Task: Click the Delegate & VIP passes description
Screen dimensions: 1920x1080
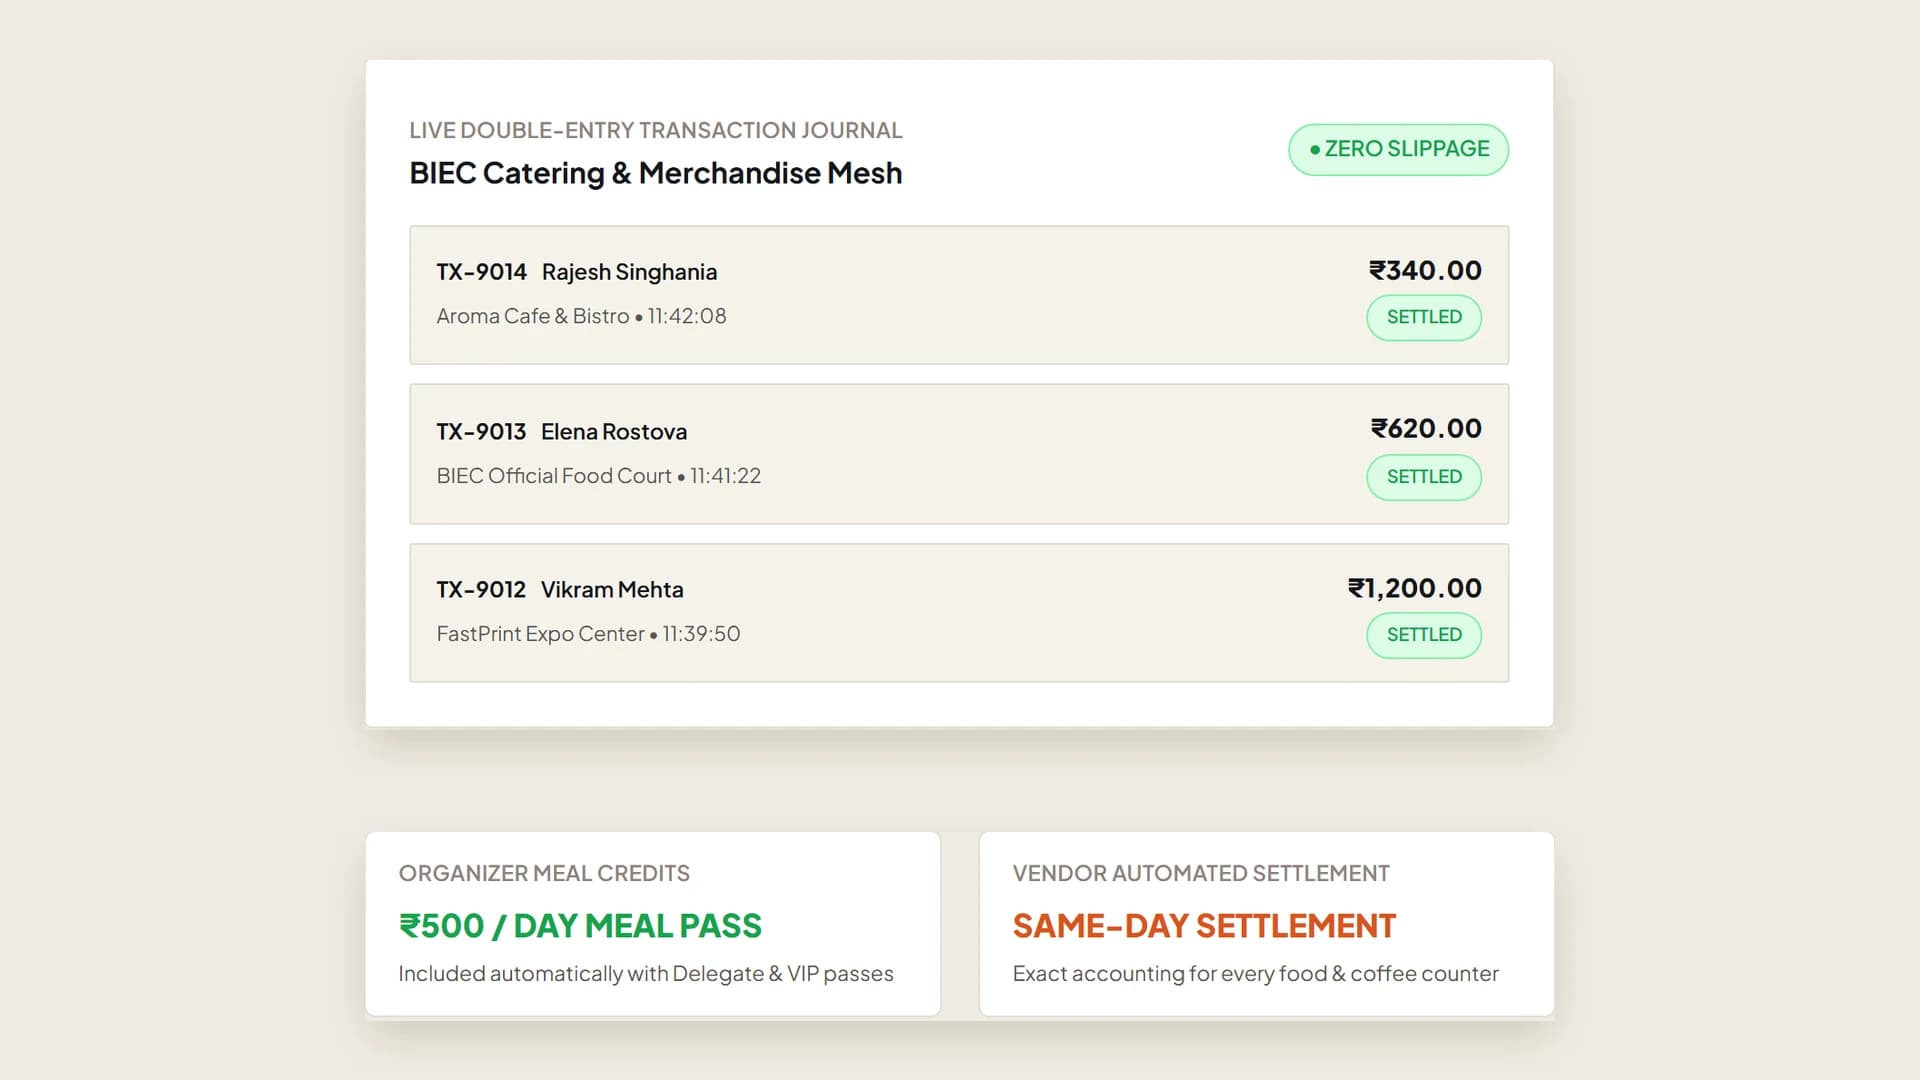Action: [646, 974]
